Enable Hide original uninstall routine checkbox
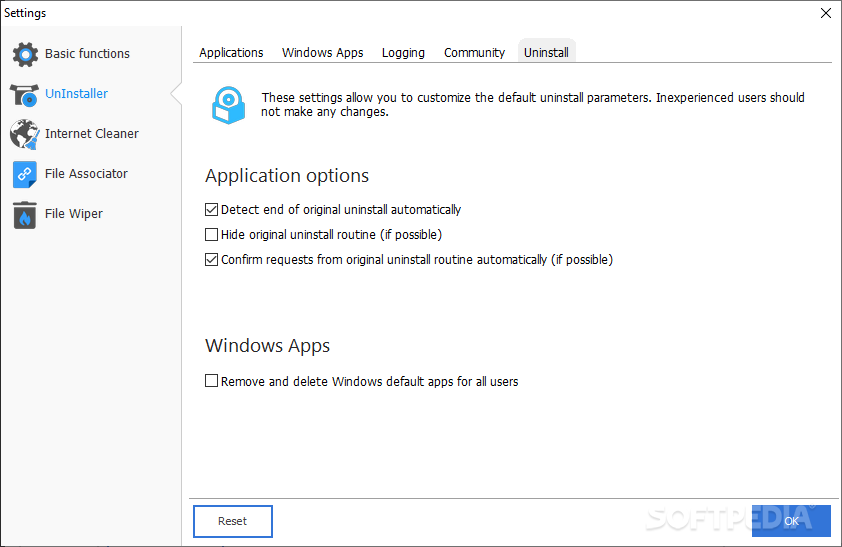 (x=212, y=235)
